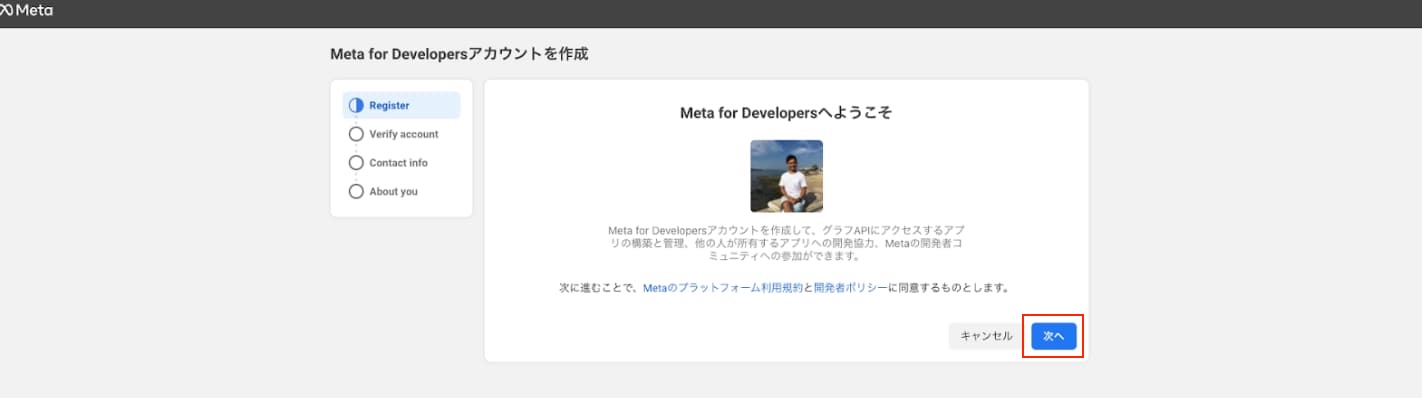Click the dark top navigation bar
Image resolution: width=1422 pixels, height=398 pixels.
click(711, 13)
